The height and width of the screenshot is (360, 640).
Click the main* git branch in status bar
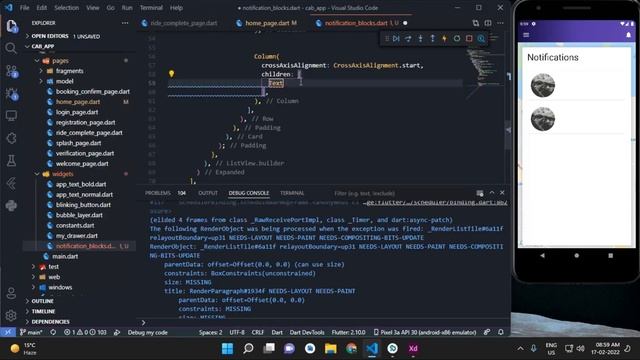(x=31, y=332)
